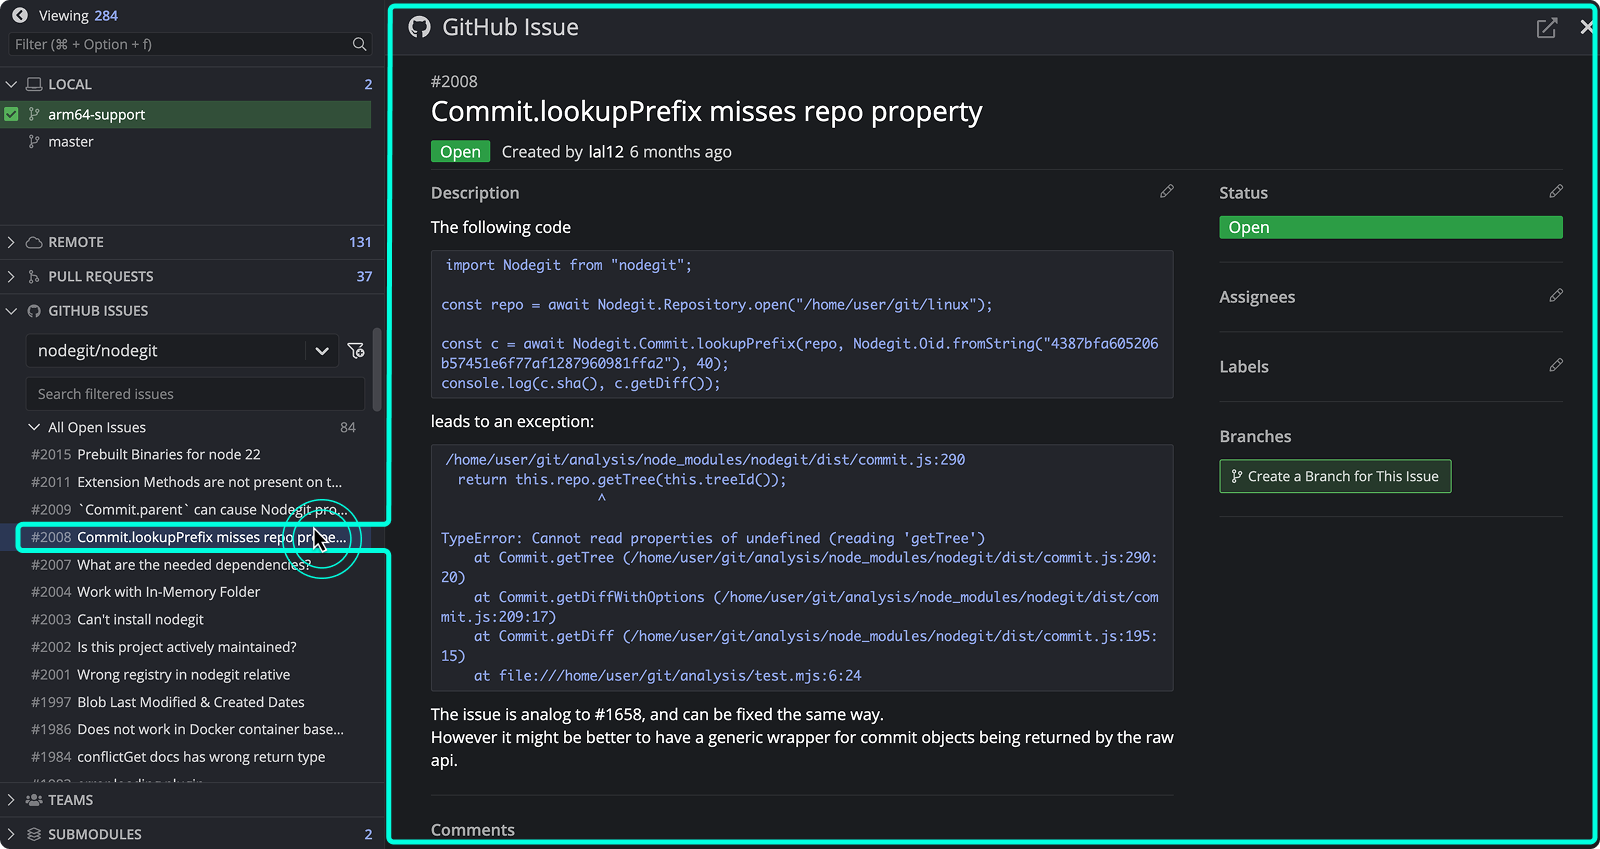
Task: Open issue #1984 conflictGet docs
Action: coord(178,757)
